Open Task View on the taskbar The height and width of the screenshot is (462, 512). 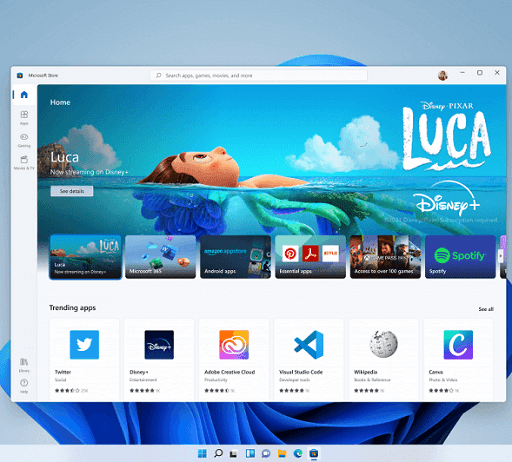click(234, 454)
